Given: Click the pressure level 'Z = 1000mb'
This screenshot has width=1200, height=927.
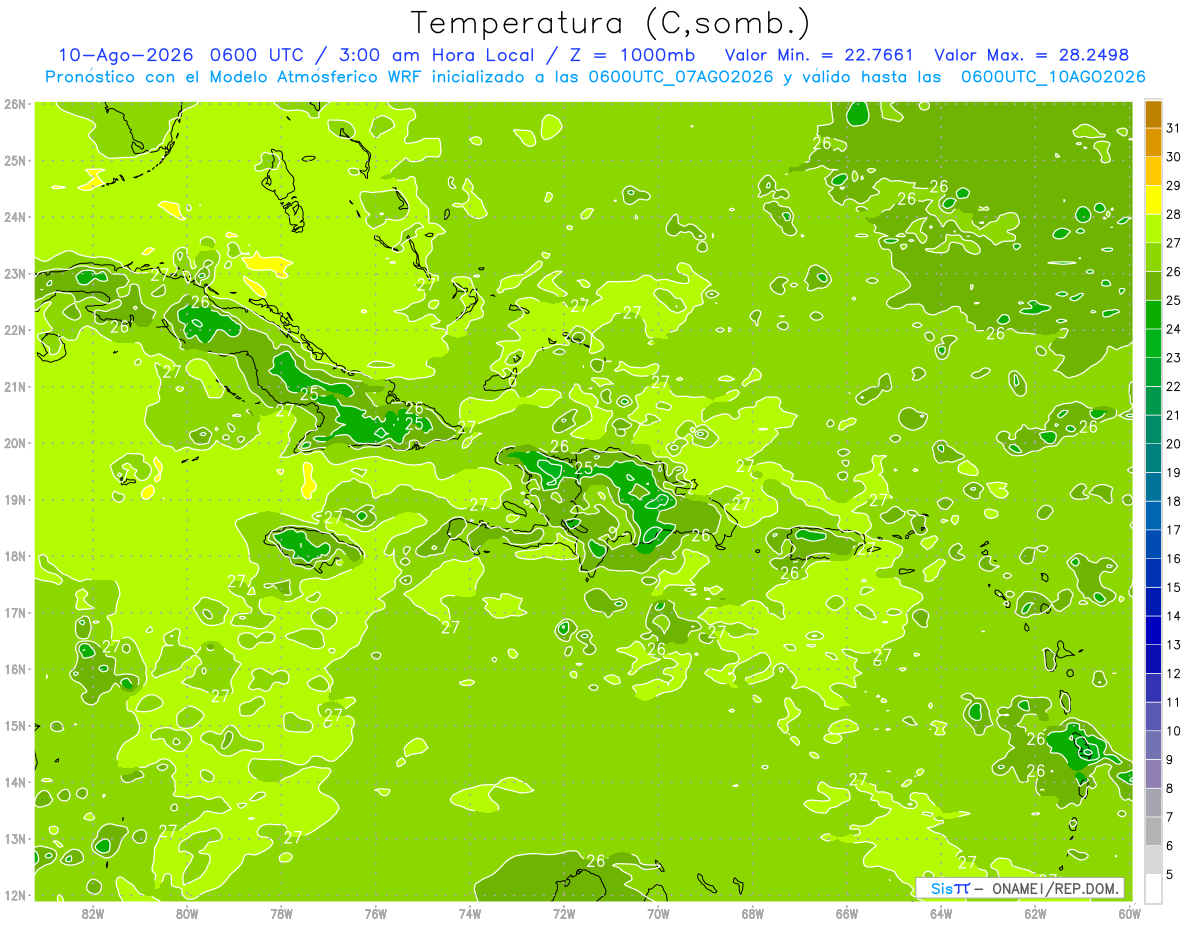Looking at the screenshot, I should (632, 55).
